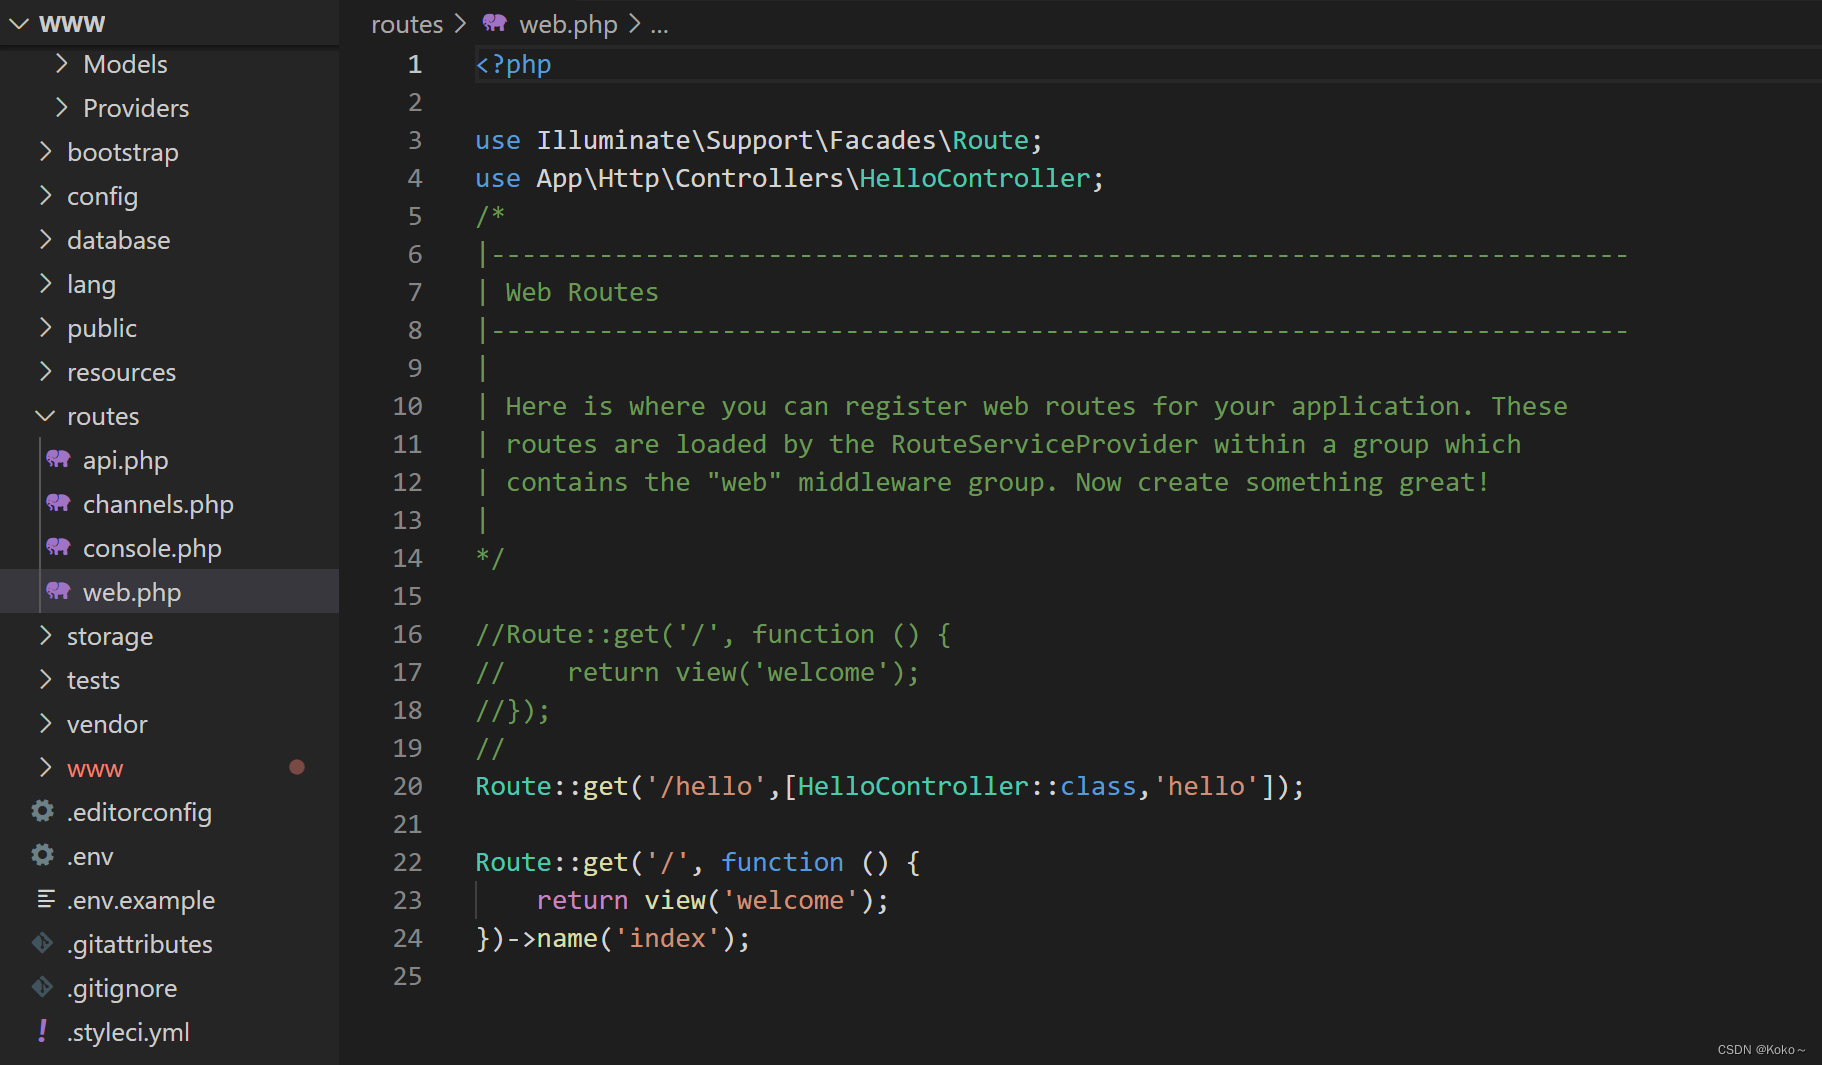Click the function keyword on line 22
1822x1065 pixels.
click(782, 862)
